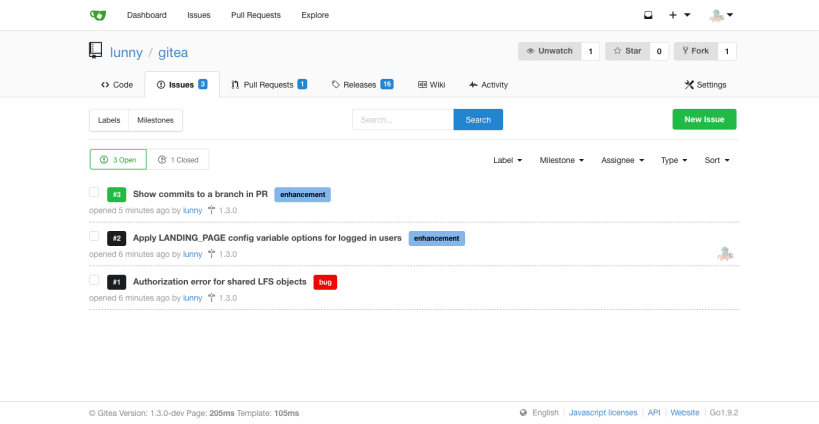The height and width of the screenshot is (424, 819).
Task: Click milestone icon on issue #3 row
Action: (211, 210)
